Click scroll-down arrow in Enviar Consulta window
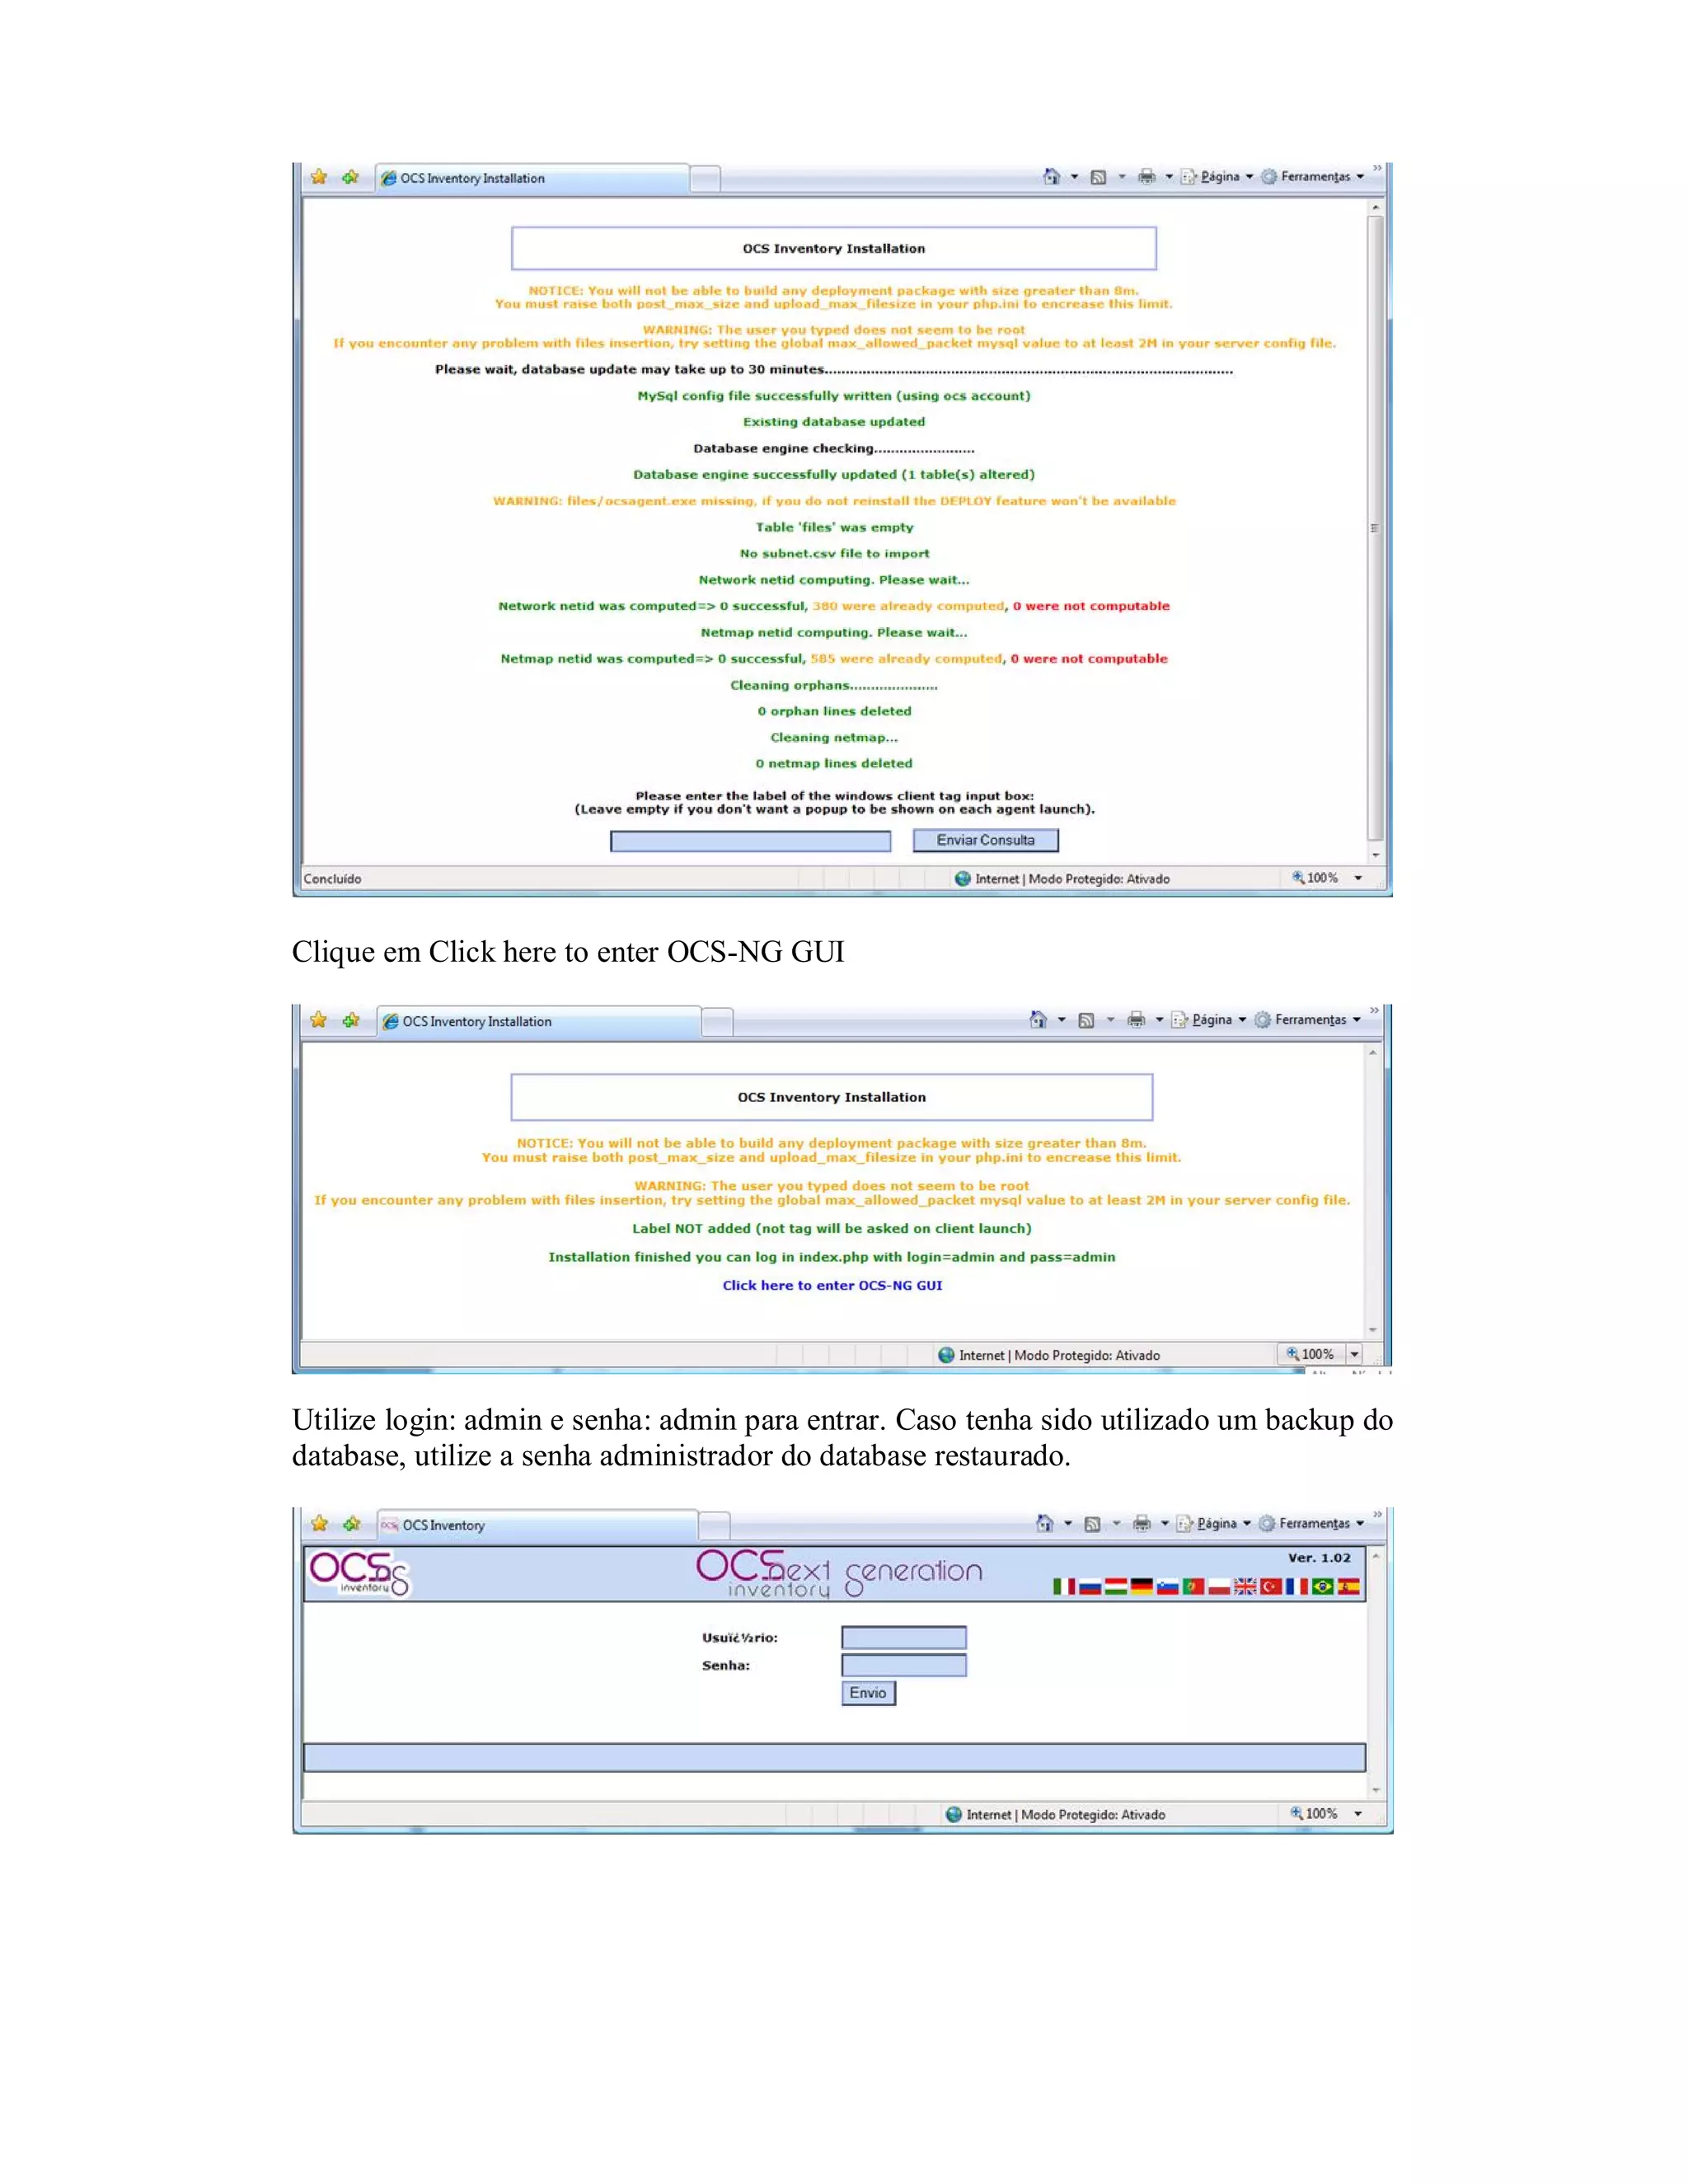 1375,855
